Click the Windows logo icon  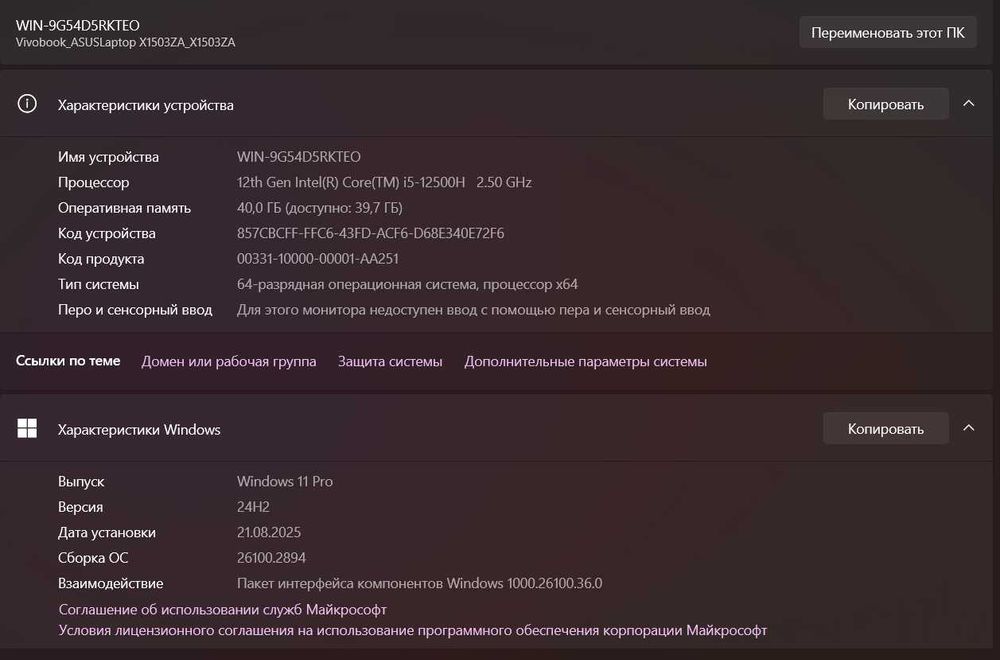[27, 429]
